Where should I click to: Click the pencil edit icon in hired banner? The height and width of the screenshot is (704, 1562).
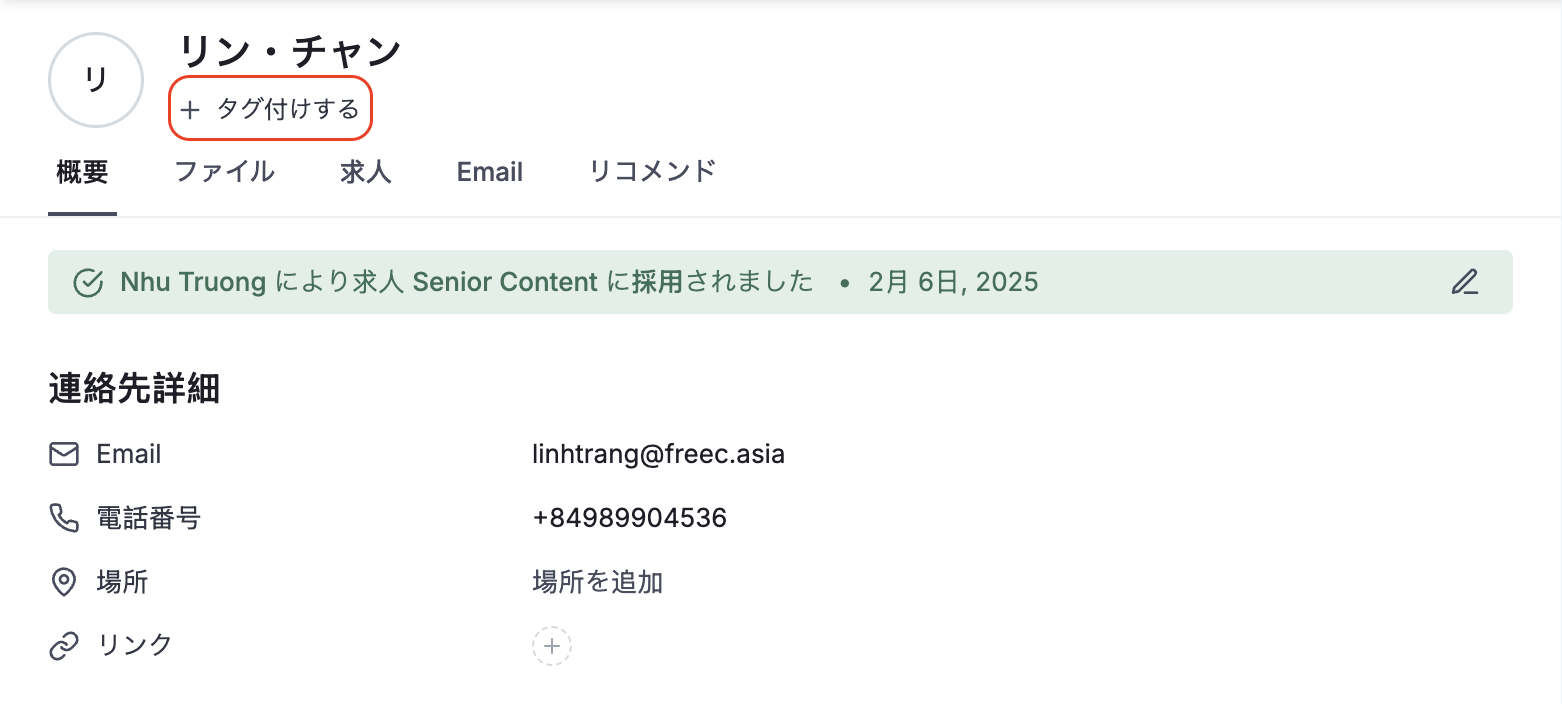pos(1464,282)
